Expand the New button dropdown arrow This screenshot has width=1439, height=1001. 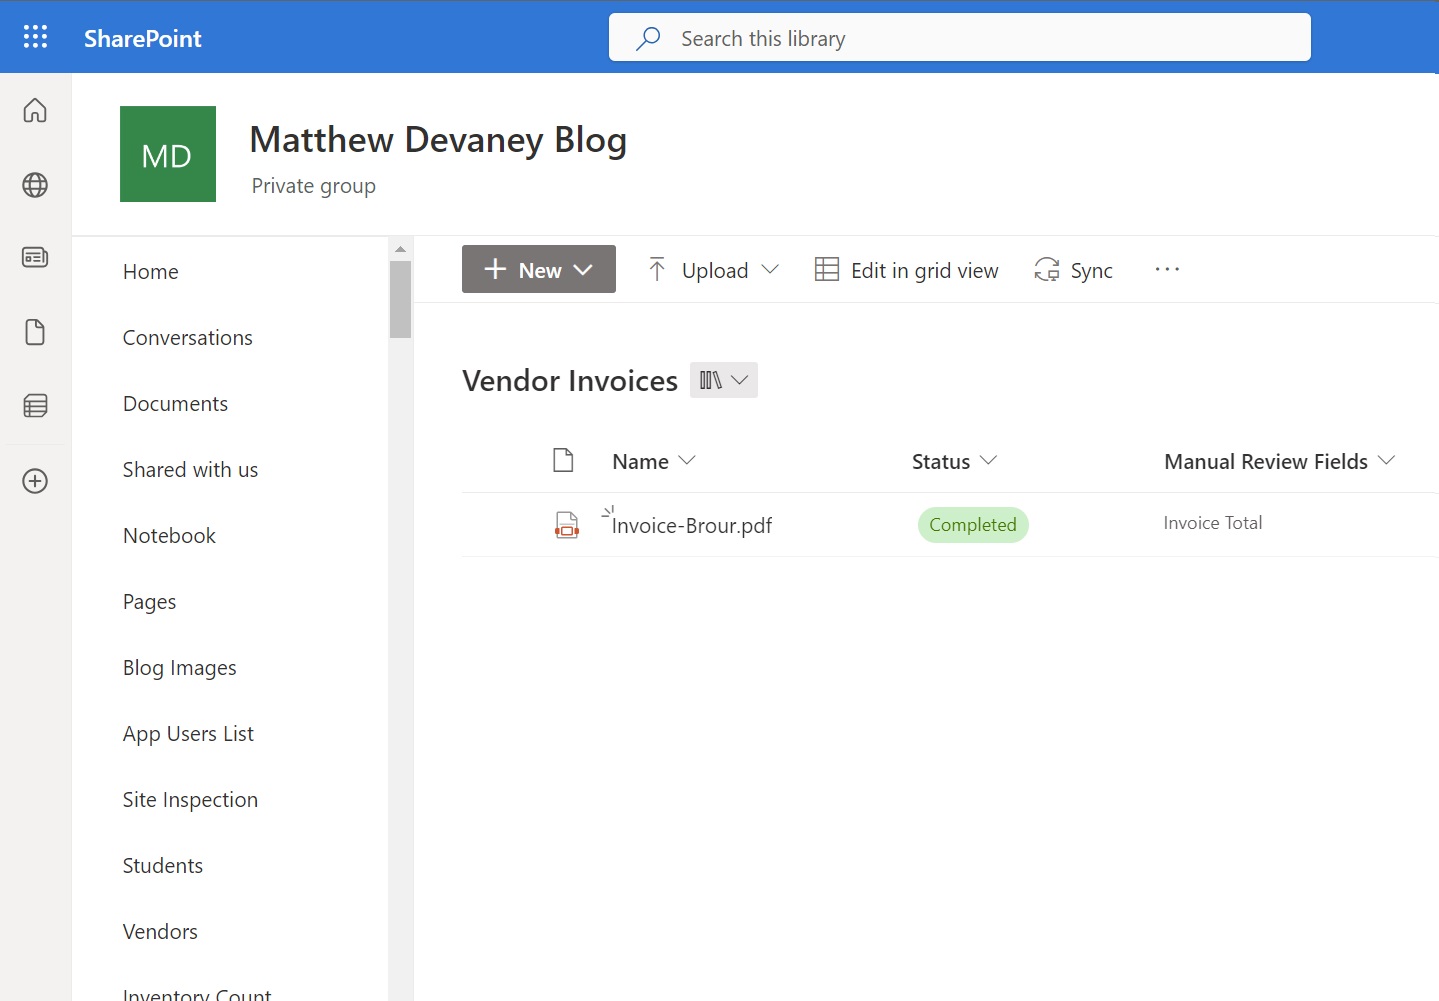click(584, 269)
